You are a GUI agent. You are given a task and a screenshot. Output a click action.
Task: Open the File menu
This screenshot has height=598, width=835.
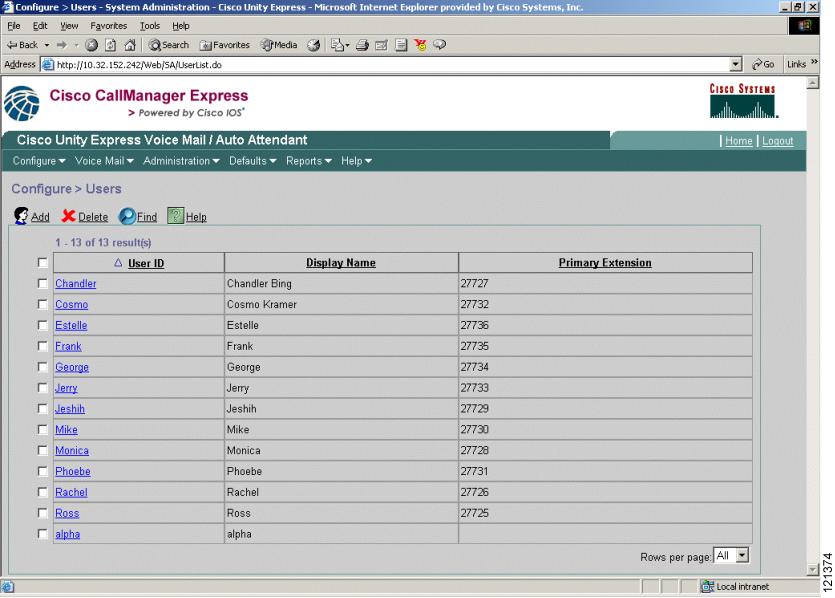[x=14, y=26]
